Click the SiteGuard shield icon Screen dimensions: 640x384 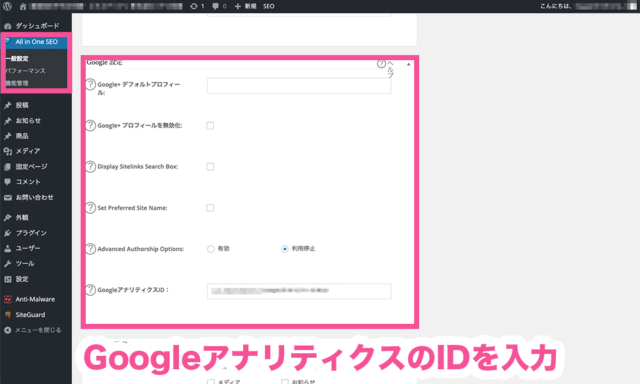pyautogui.click(x=7, y=315)
